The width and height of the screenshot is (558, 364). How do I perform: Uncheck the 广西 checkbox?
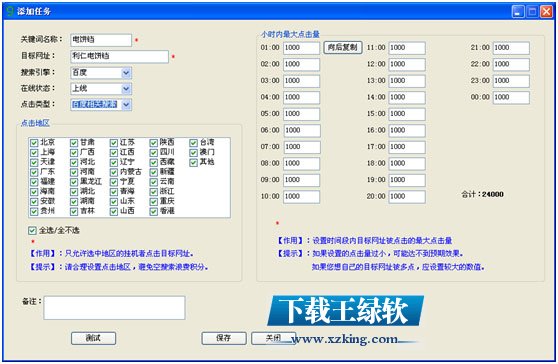74,153
